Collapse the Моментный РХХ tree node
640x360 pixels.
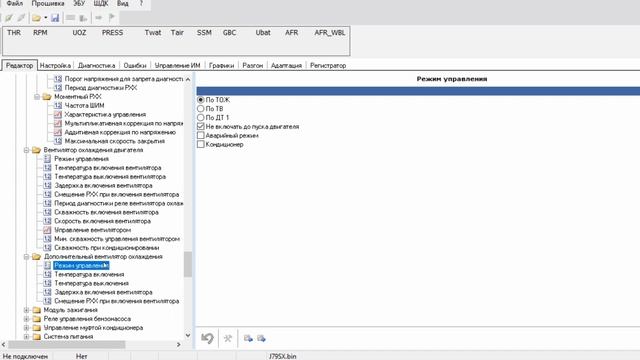click(x=37, y=97)
